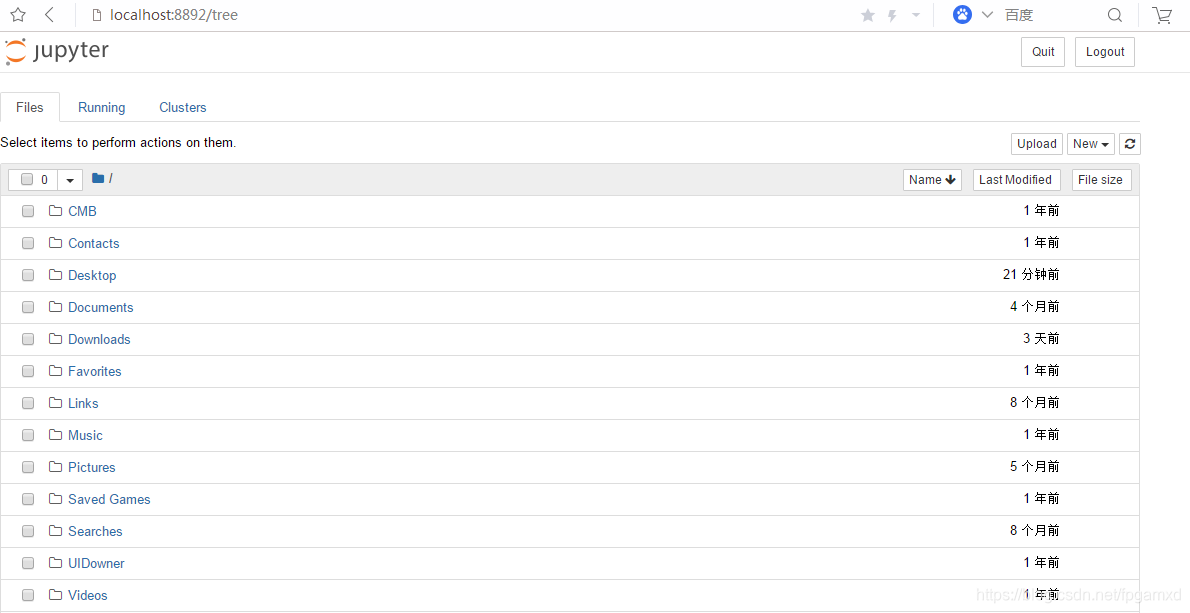The width and height of the screenshot is (1190, 613).
Task: Click the root folder breadcrumb icon
Action: coord(98,178)
